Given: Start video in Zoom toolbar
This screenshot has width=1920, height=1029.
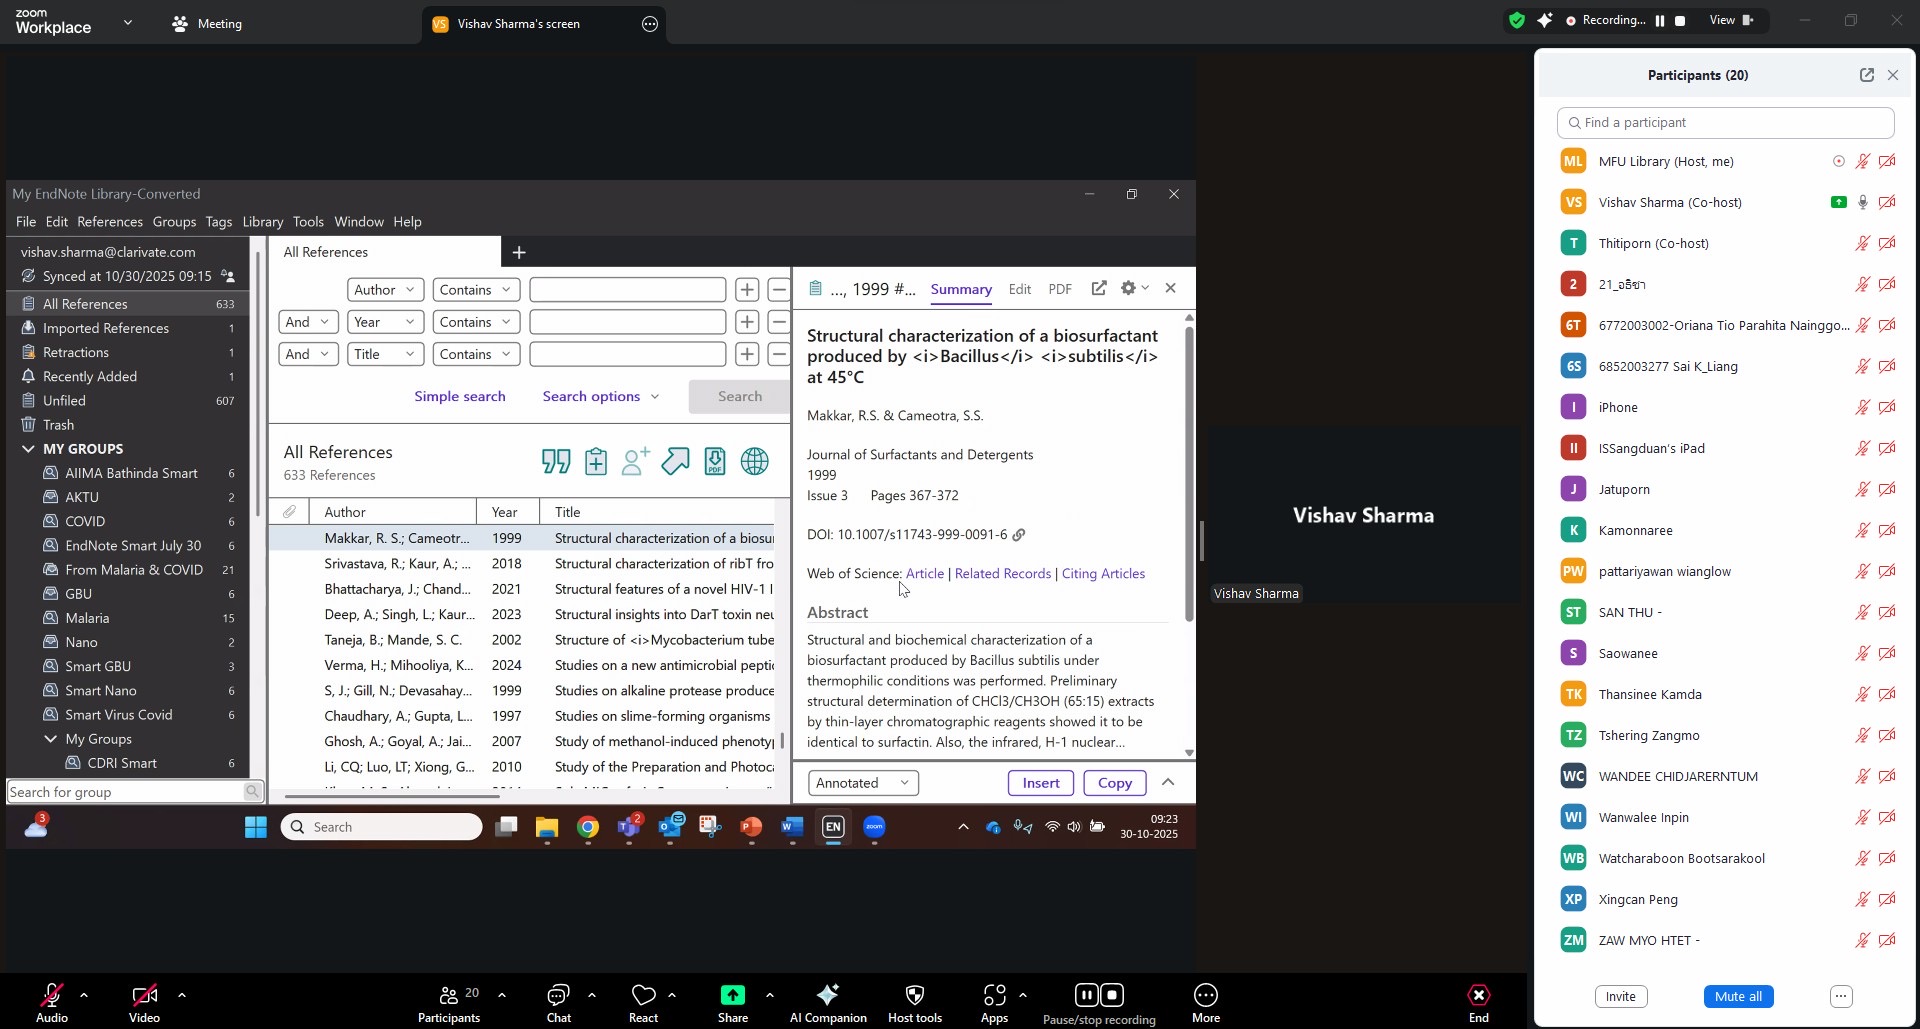Looking at the screenshot, I should point(144,1003).
